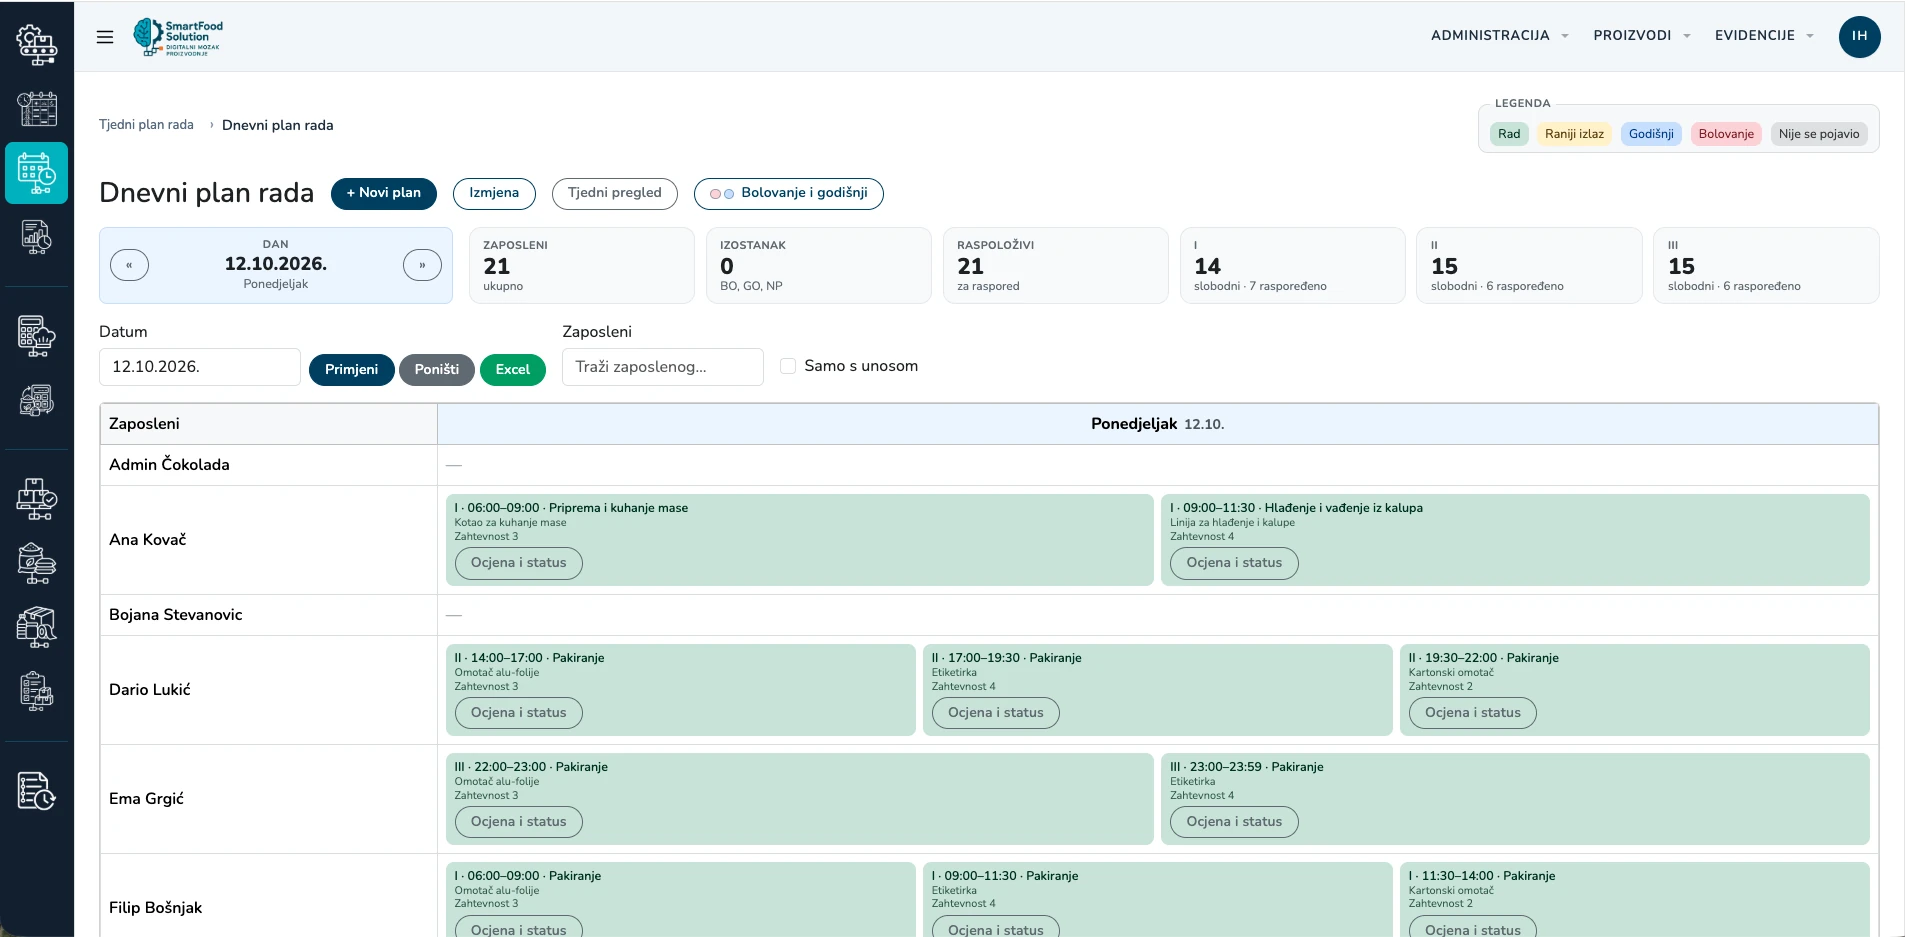Open Bolovanje i godišnji

[789, 193]
